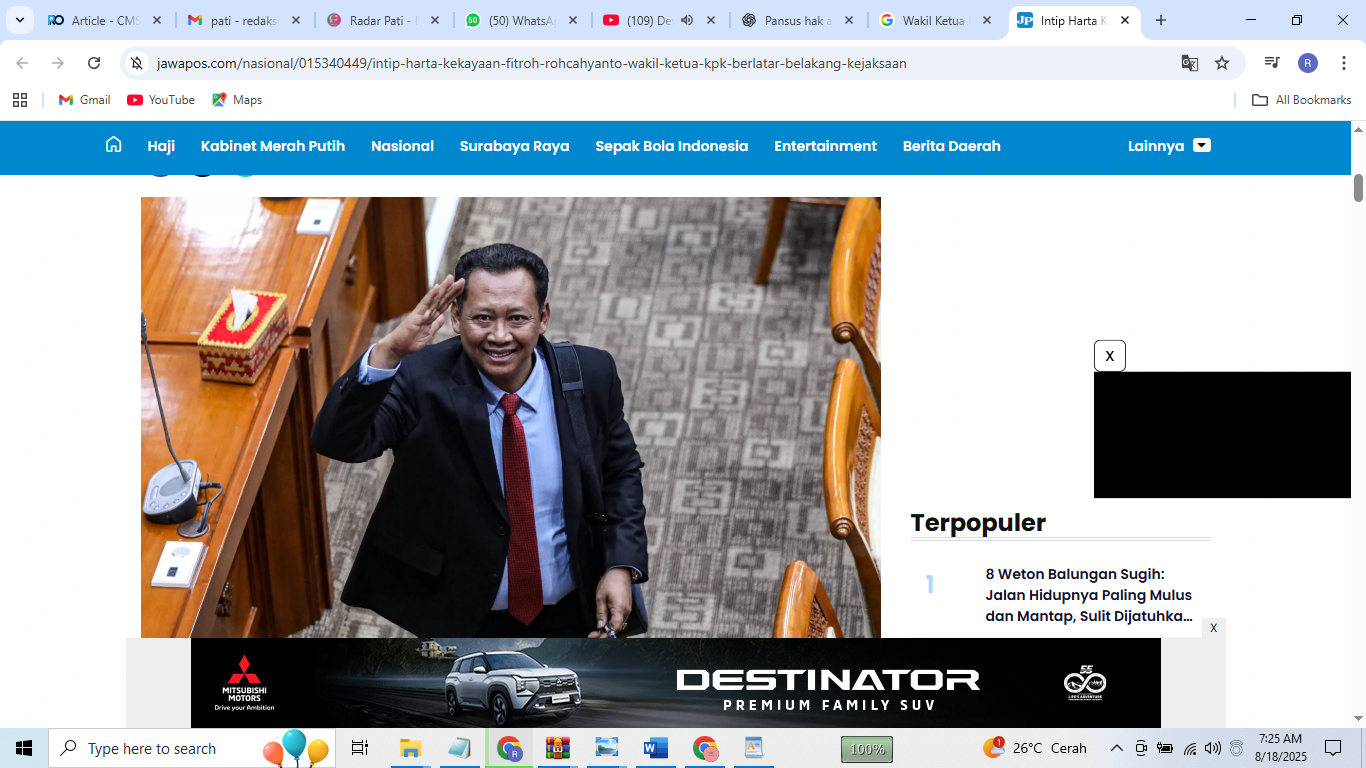The width and height of the screenshot is (1366, 768).
Task: Bookmark this page via the star icon
Action: pyautogui.click(x=1221, y=62)
